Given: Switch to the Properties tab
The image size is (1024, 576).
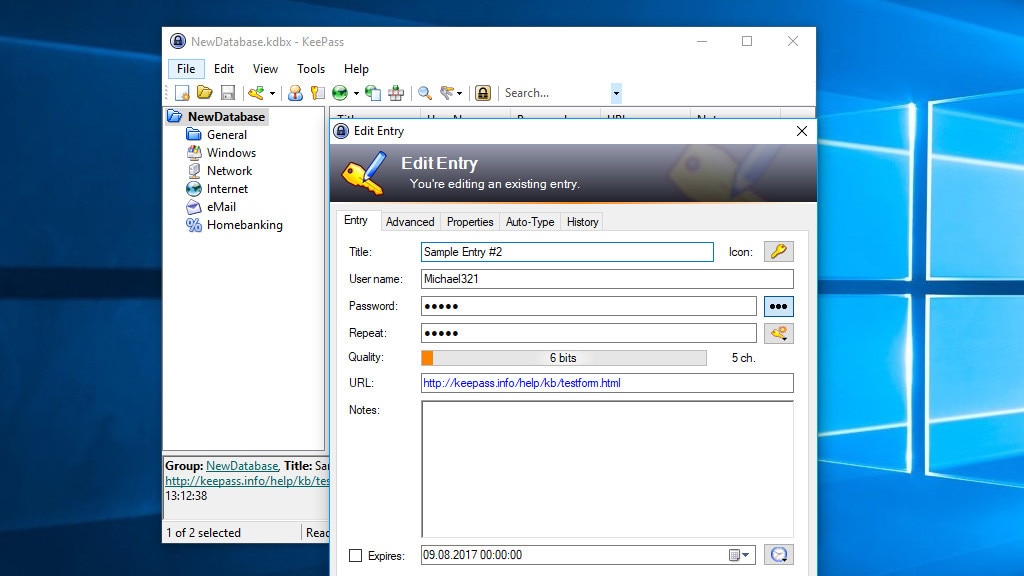Looking at the screenshot, I should point(470,222).
